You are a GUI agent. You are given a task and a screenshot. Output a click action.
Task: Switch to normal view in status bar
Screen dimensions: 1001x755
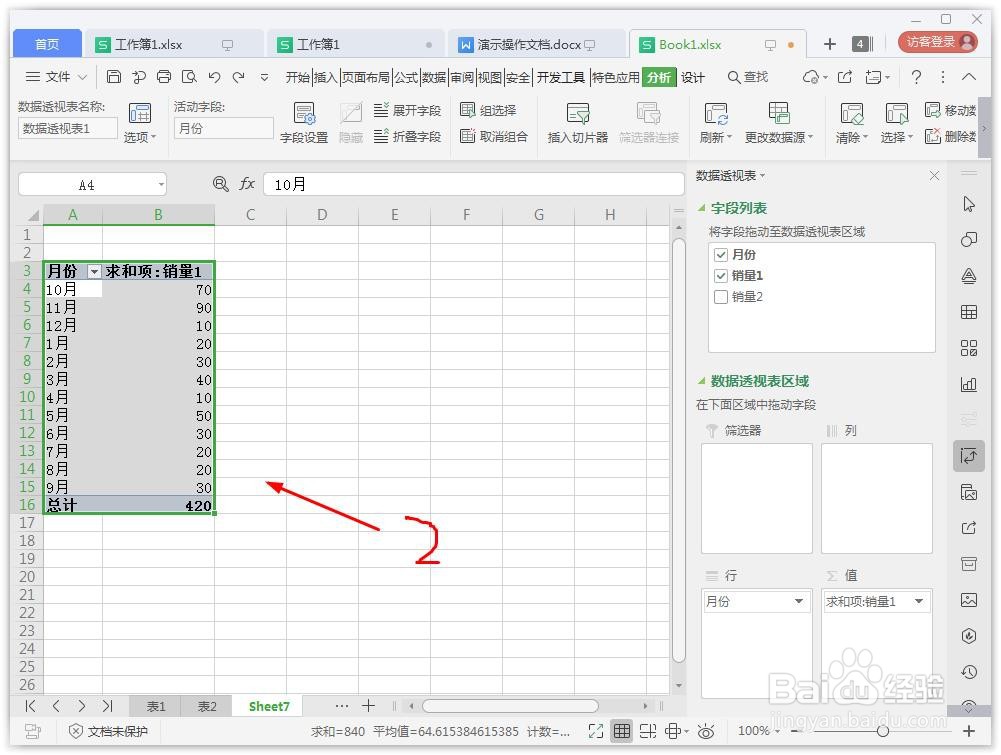pos(621,731)
